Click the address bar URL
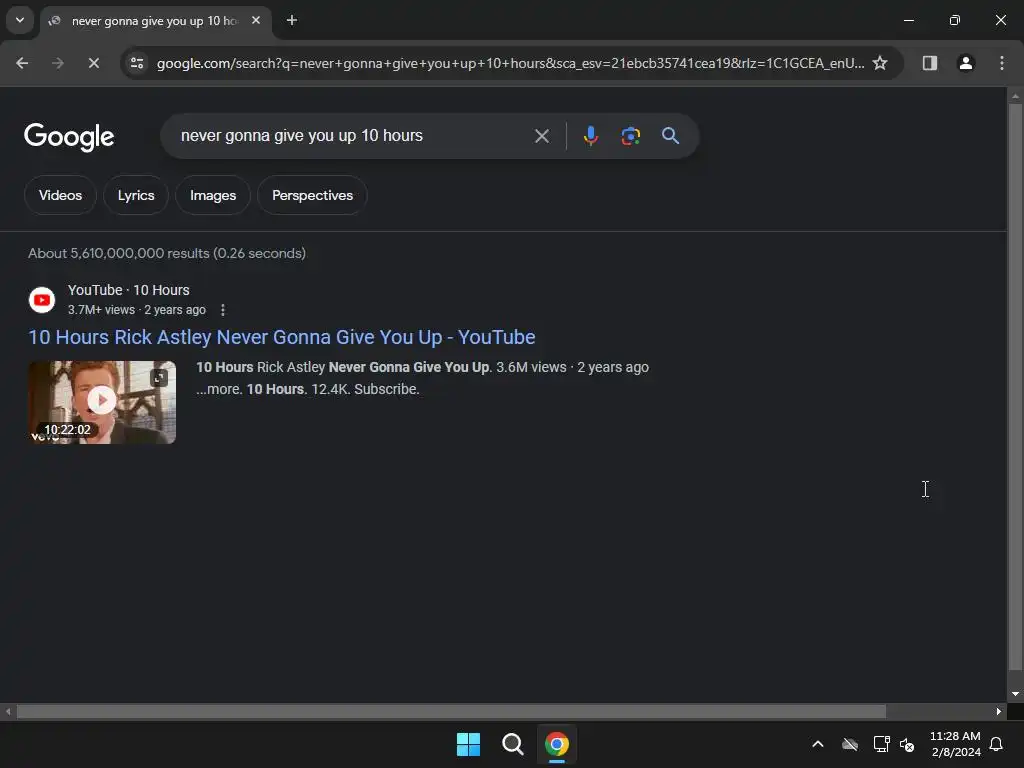The image size is (1024, 768). coord(510,63)
